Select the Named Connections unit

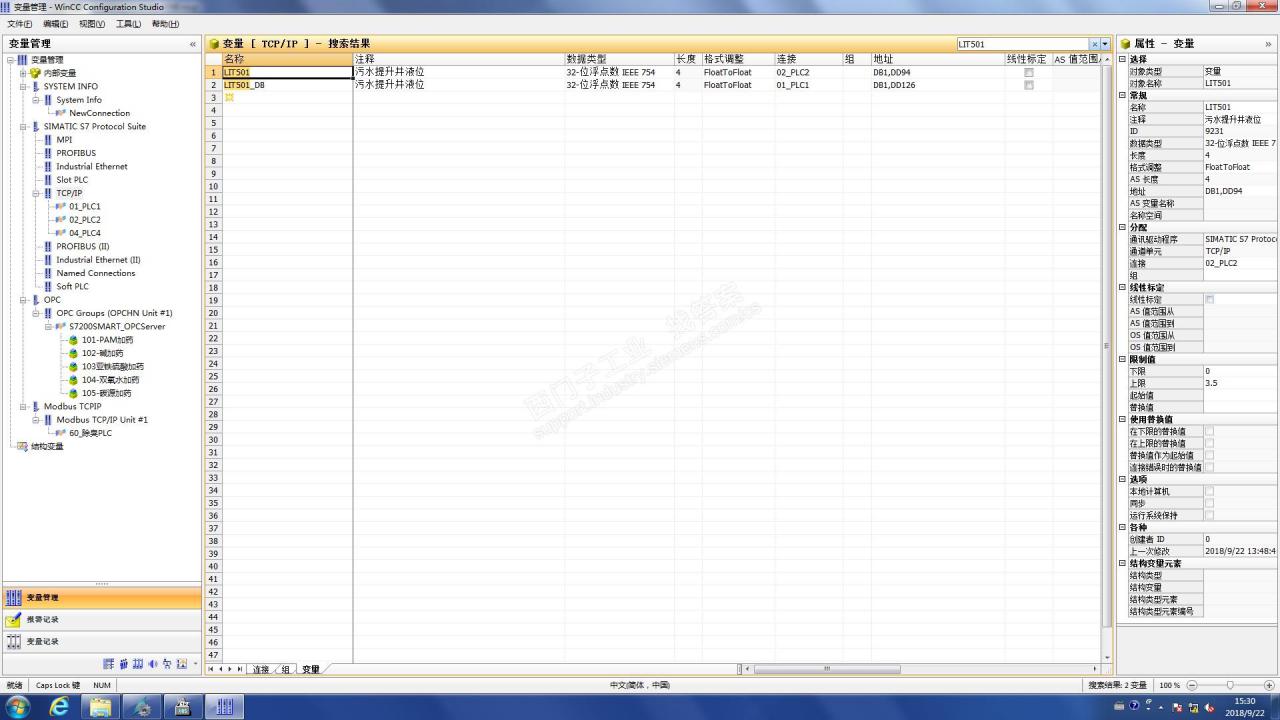pos(95,273)
